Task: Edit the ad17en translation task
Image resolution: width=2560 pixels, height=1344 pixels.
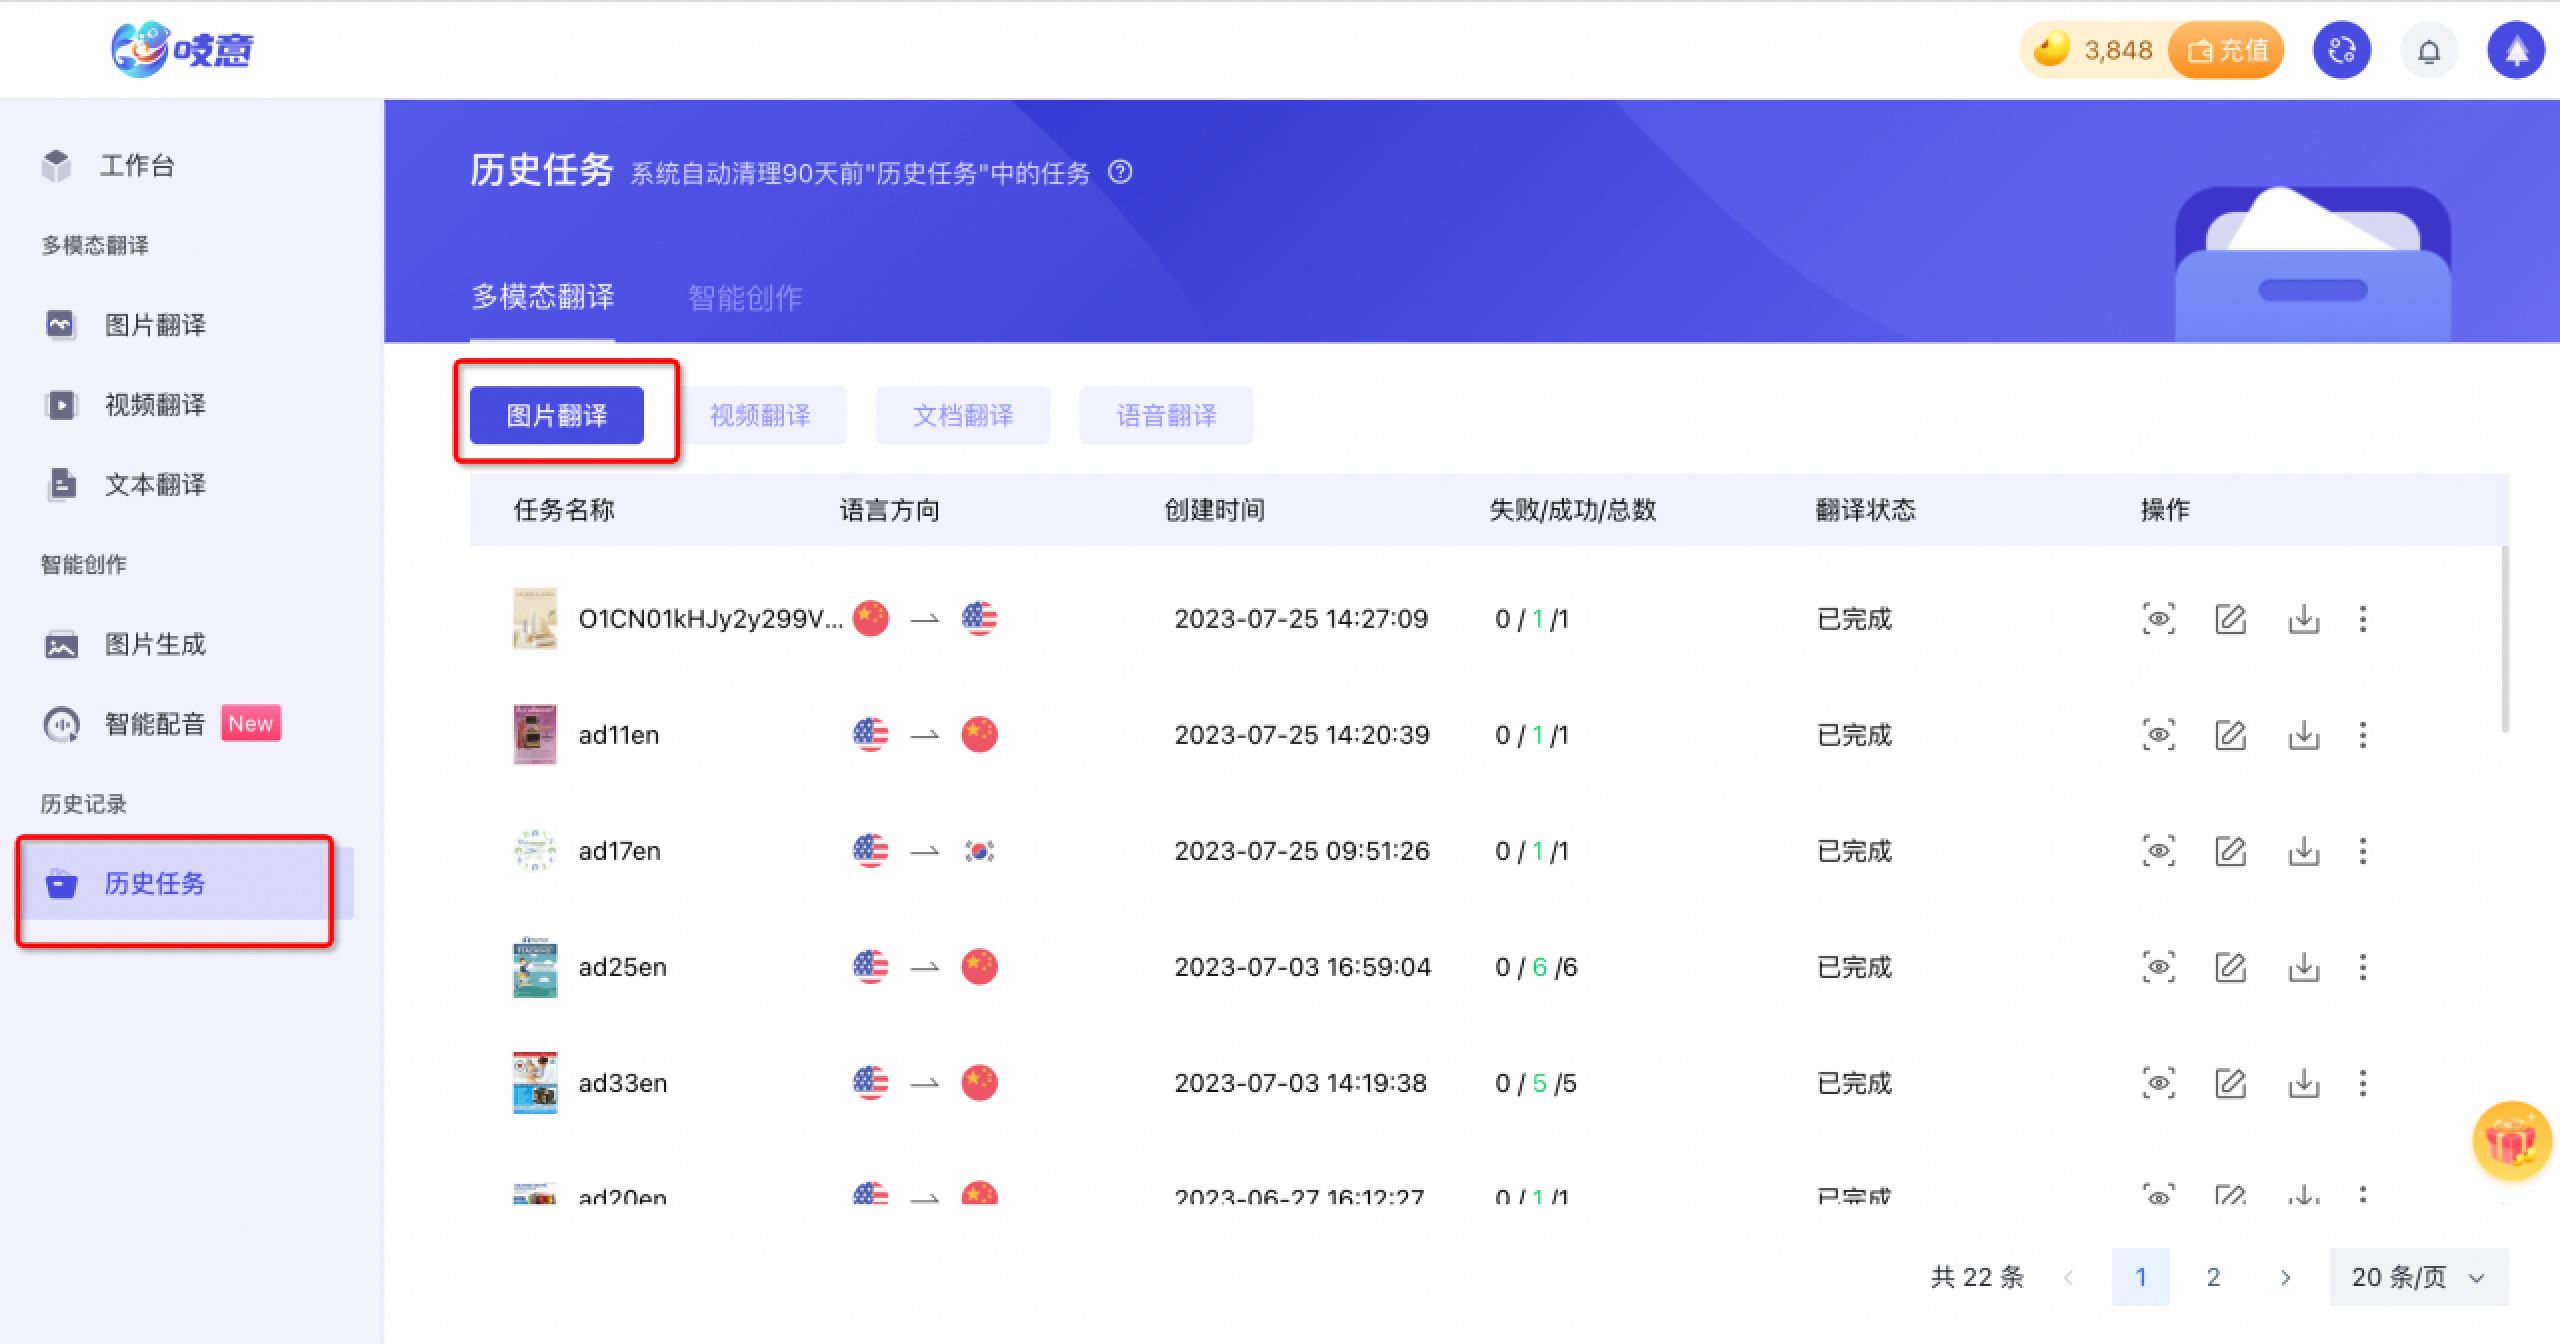Action: click(x=2230, y=851)
